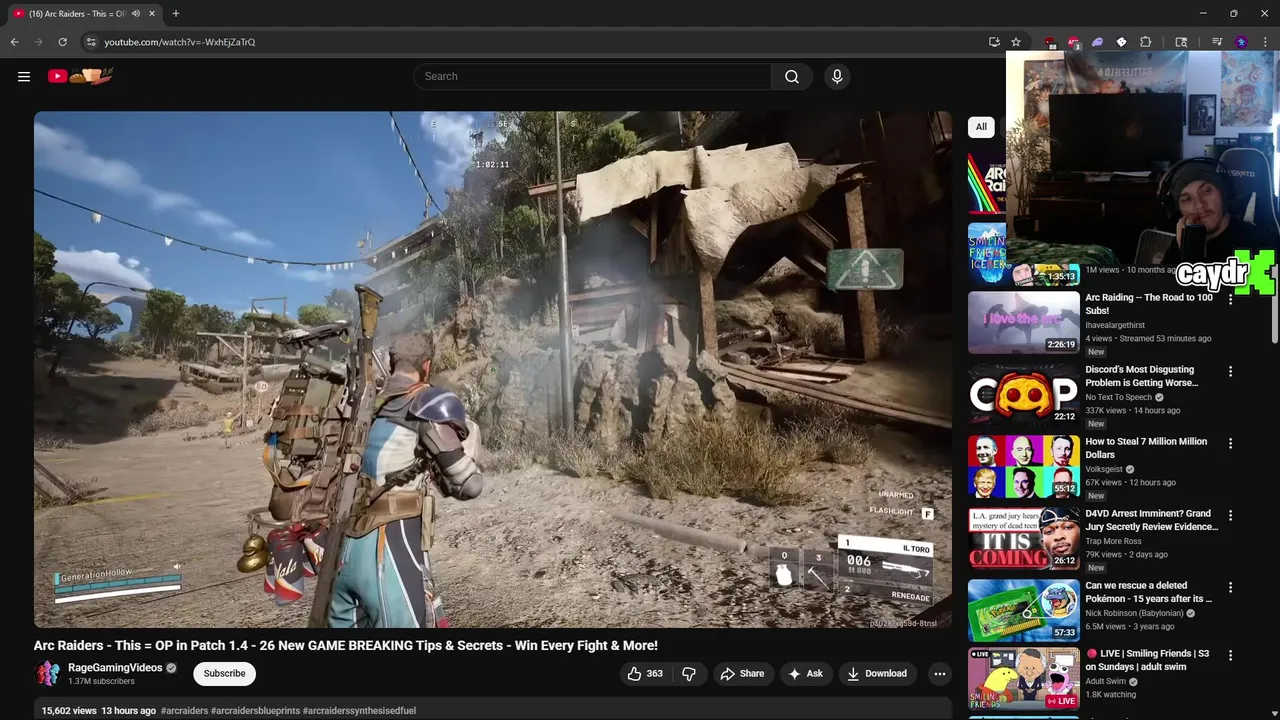This screenshot has width=1280, height=720.
Task: Open Discord's Most Disgusting Problem thumbnail
Action: point(1024,394)
